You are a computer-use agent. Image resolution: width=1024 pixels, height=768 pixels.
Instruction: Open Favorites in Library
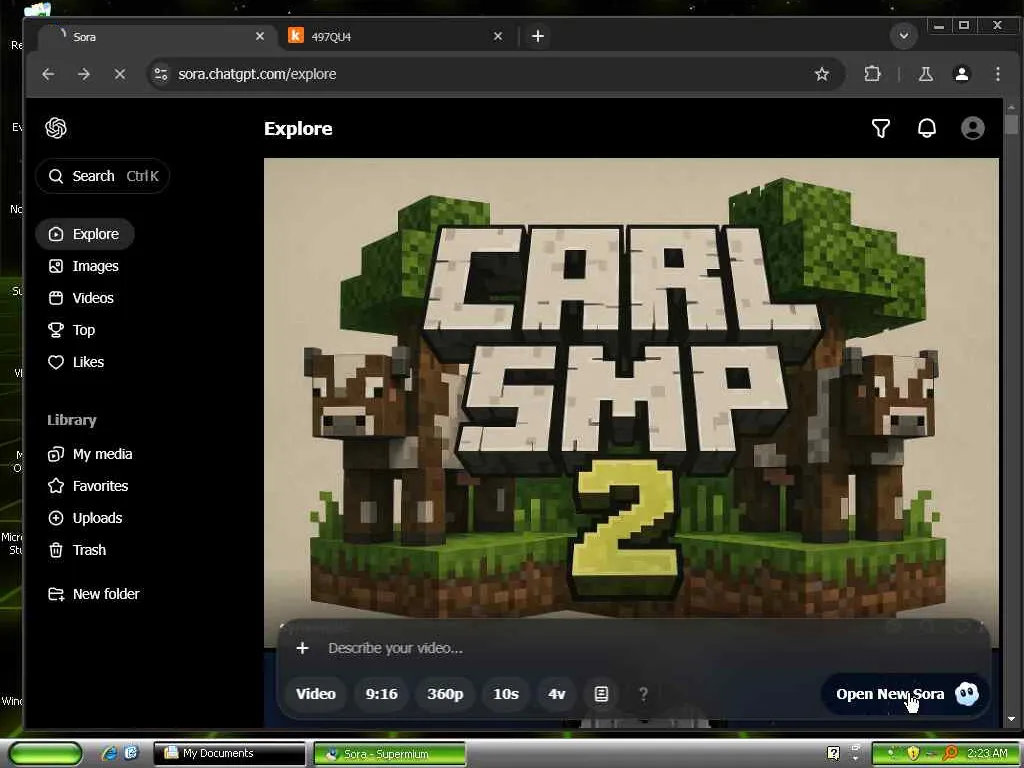88,486
